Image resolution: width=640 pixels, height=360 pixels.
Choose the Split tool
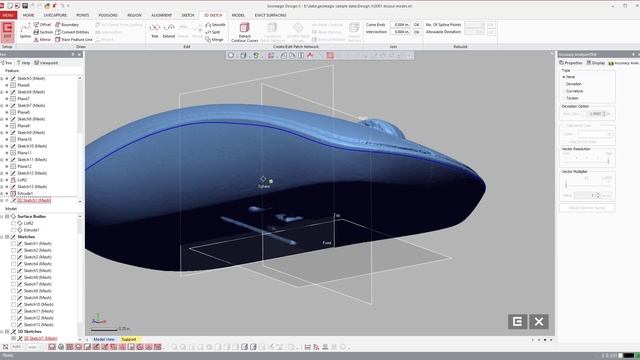pos(213,32)
